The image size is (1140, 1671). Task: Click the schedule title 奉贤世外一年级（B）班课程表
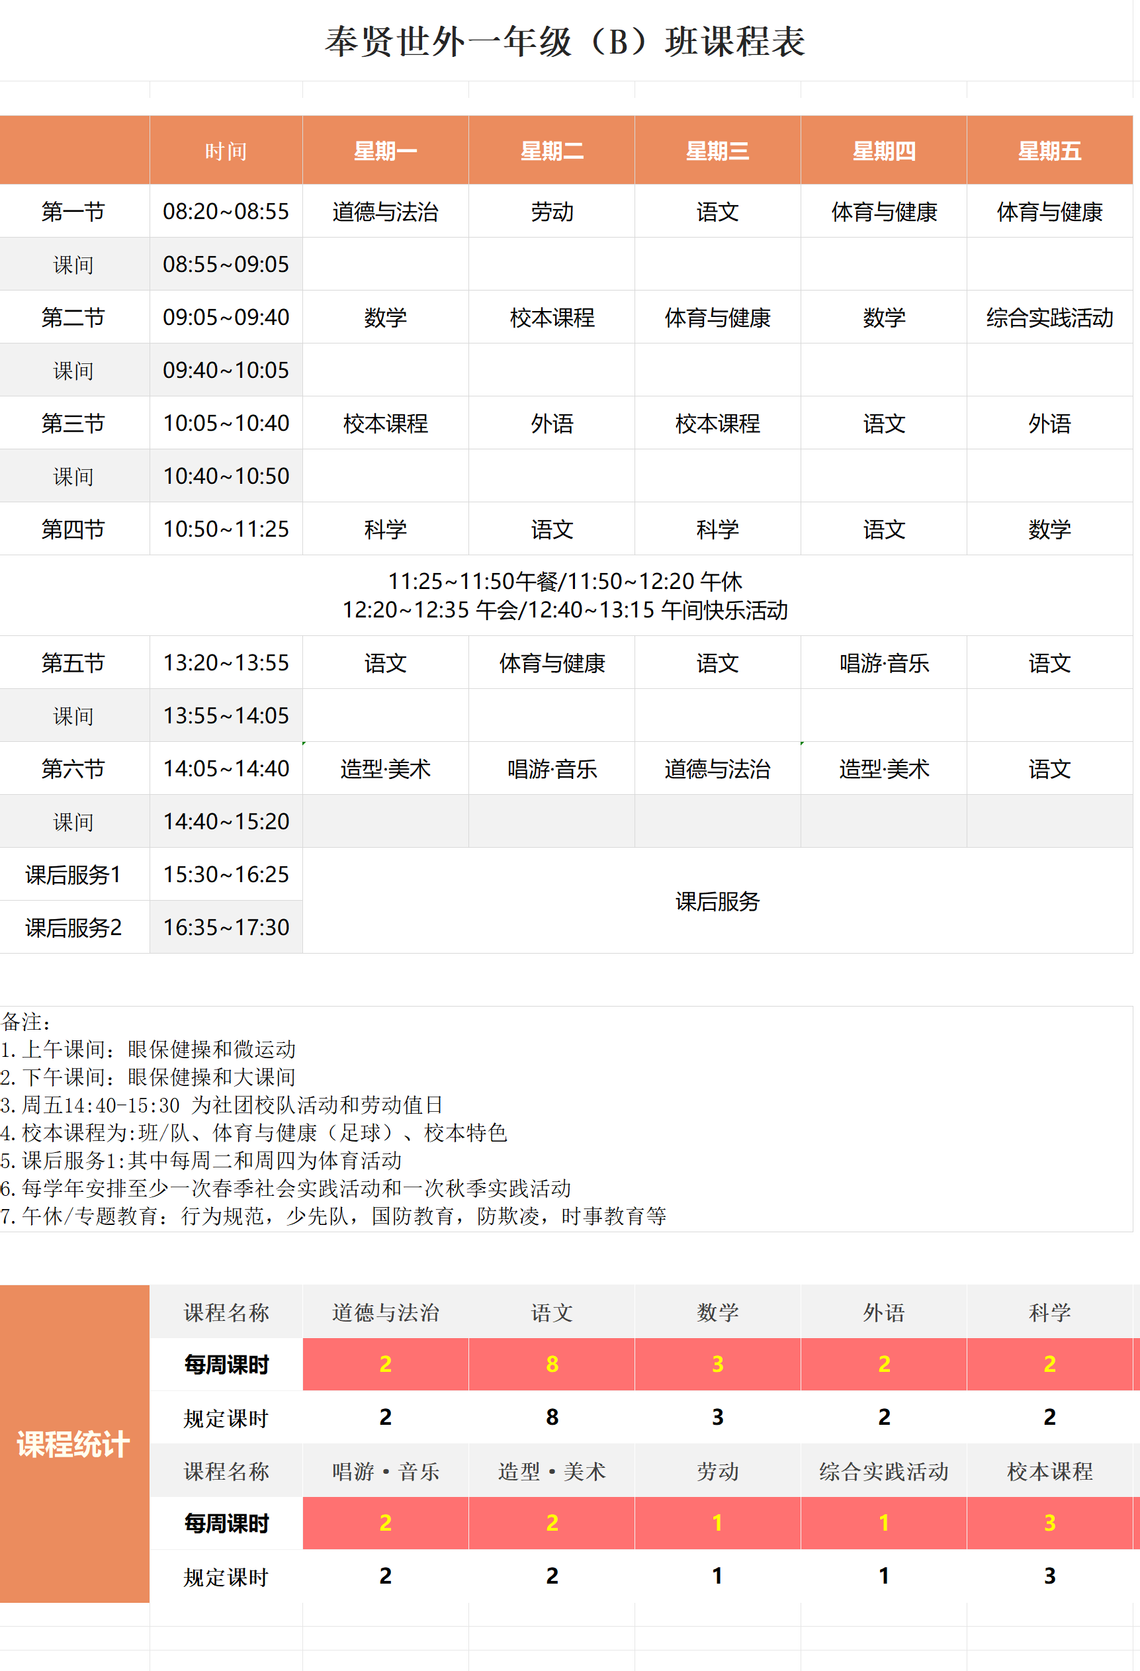click(x=565, y=42)
